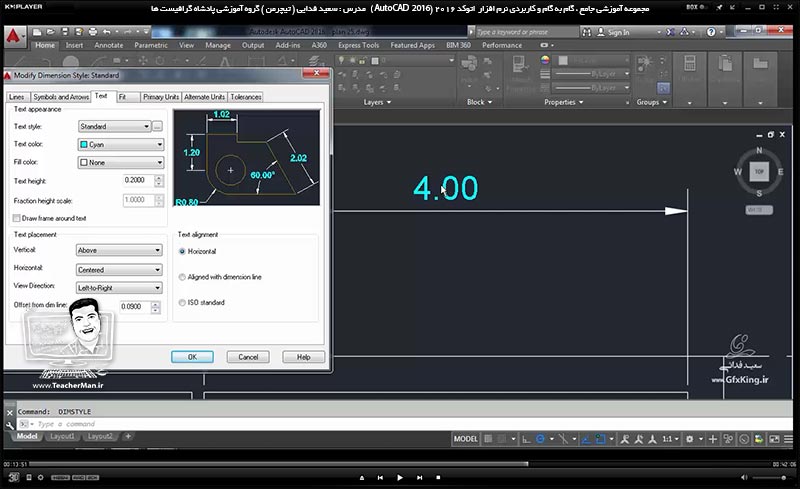
Task: Toggle polar tracking circle icon in status bar
Action: tap(540, 439)
